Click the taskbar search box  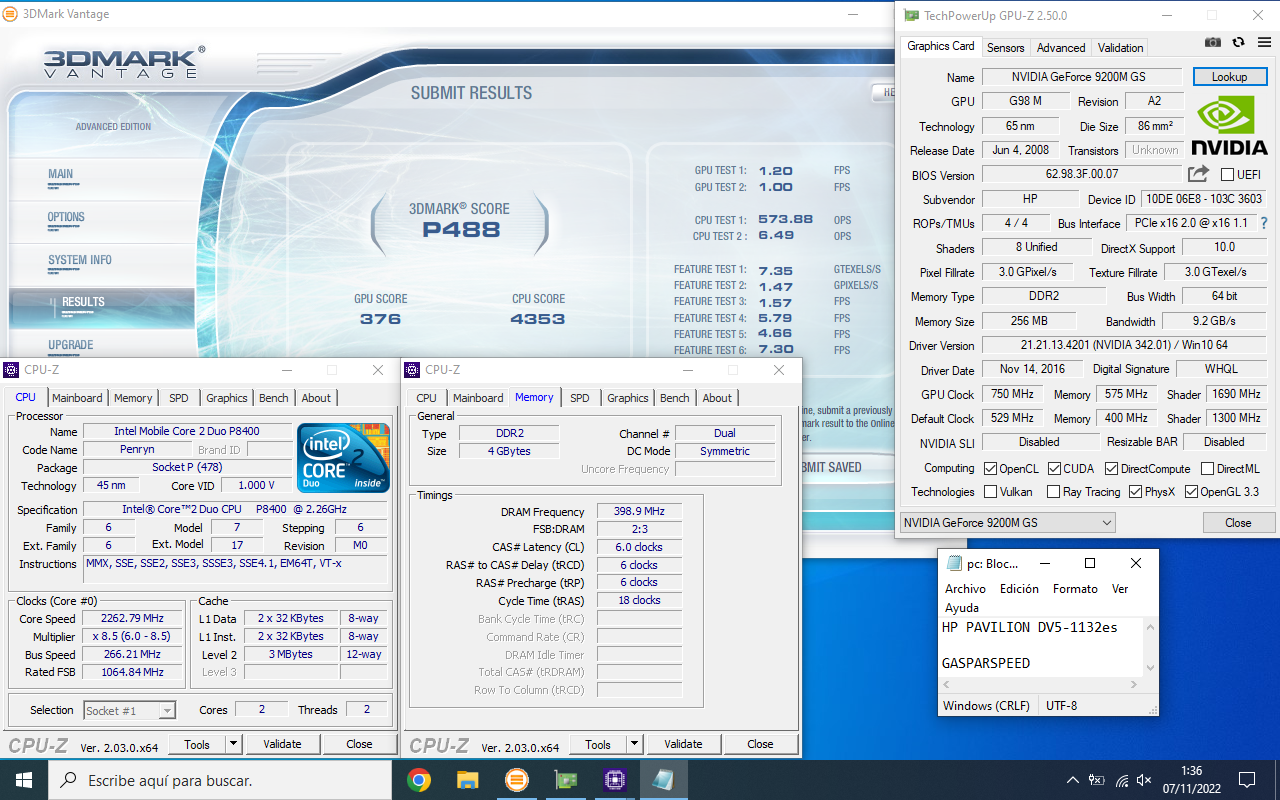[x=220, y=780]
